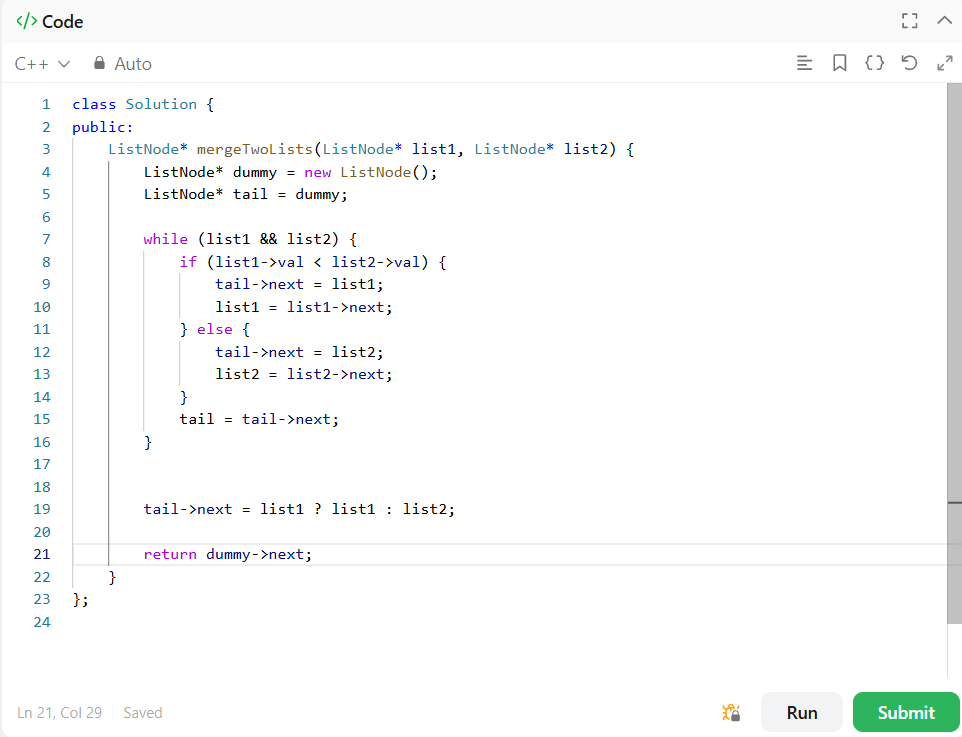962x737 pixels.
Task: Run the code
Action: pos(802,712)
